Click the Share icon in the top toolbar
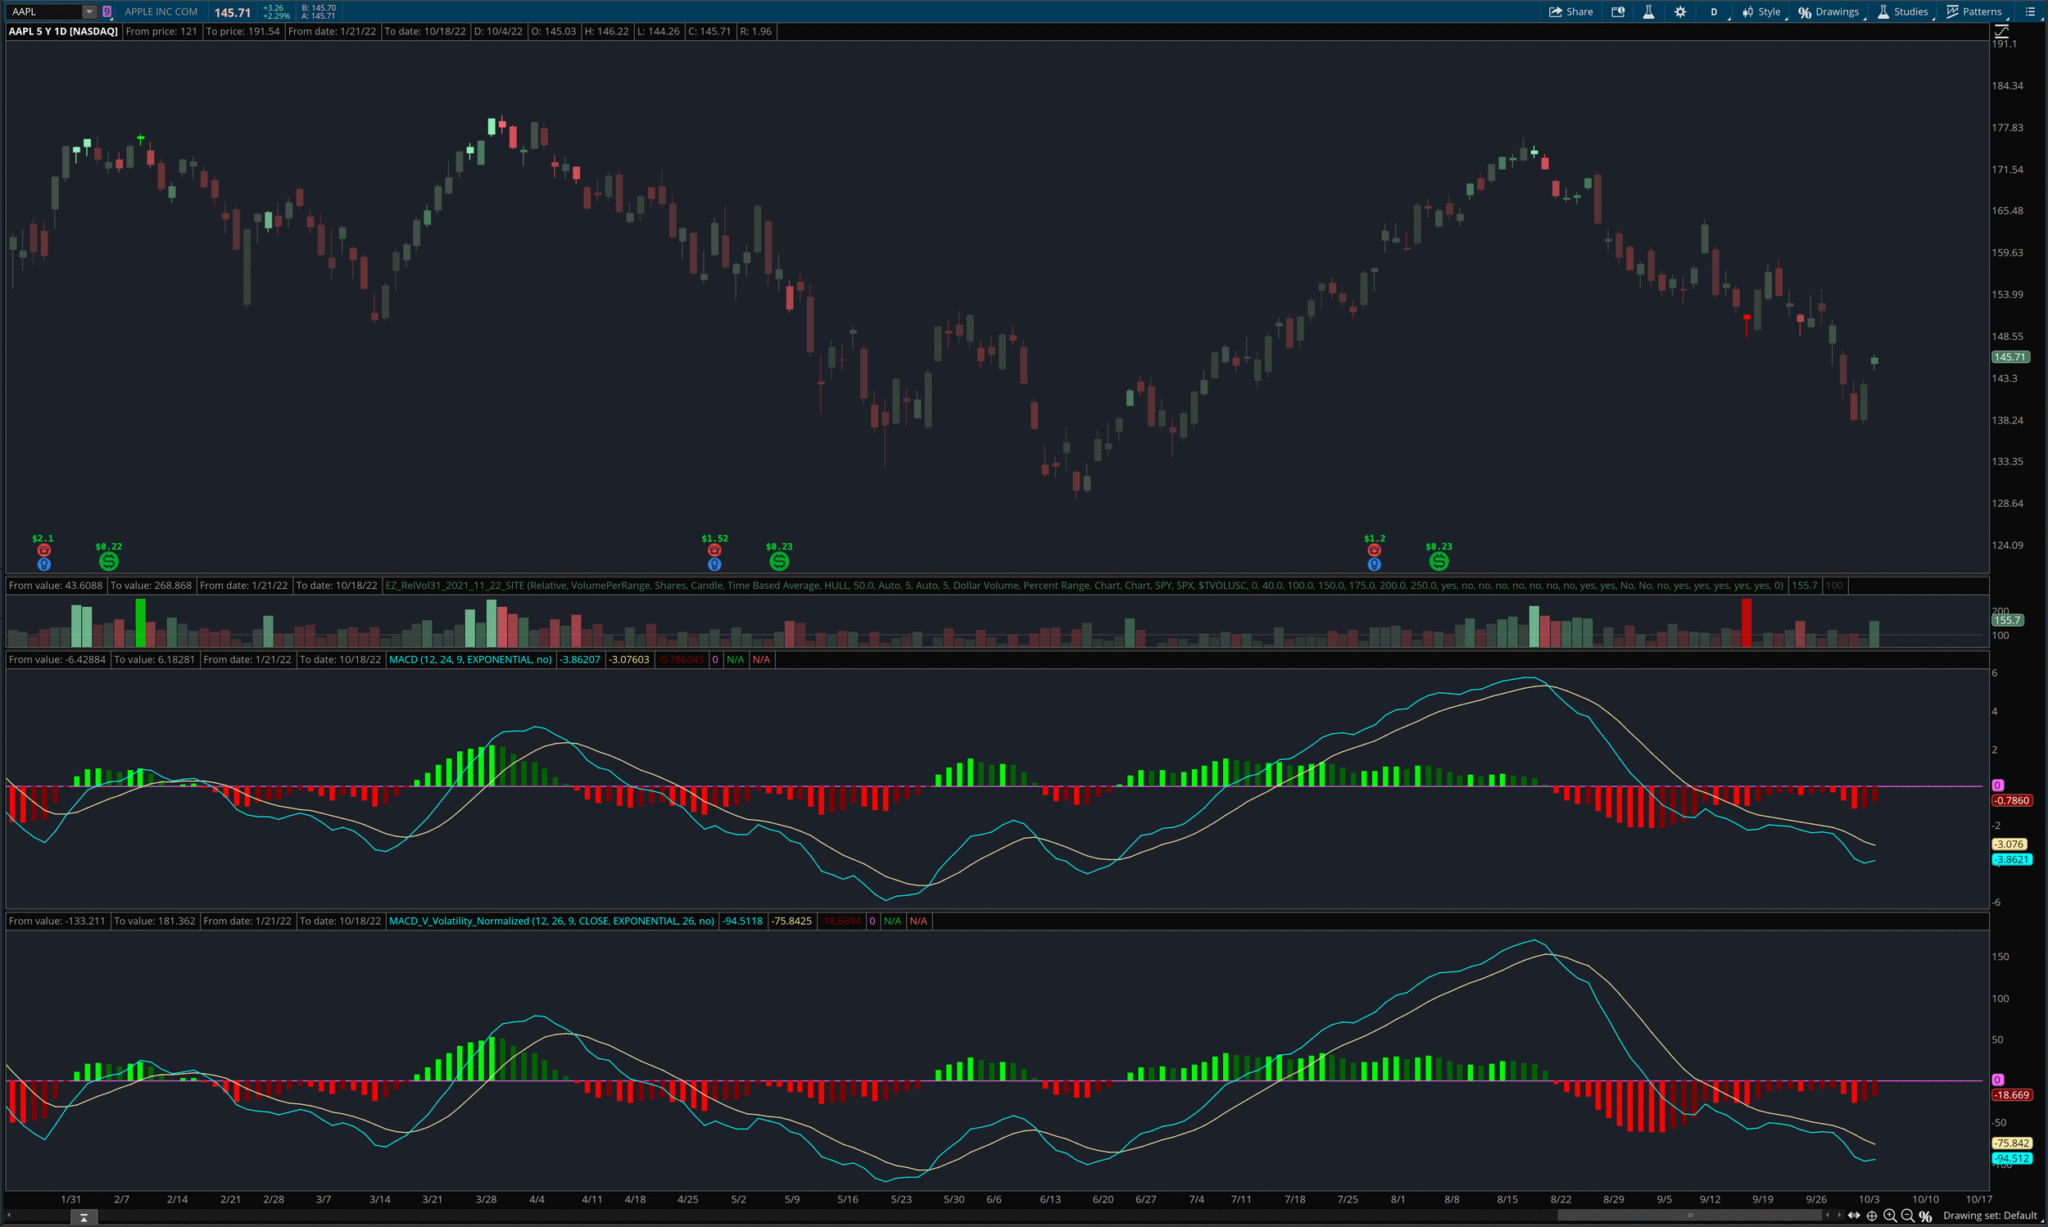This screenshot has height=1227, width=2048. (1571, 11)
